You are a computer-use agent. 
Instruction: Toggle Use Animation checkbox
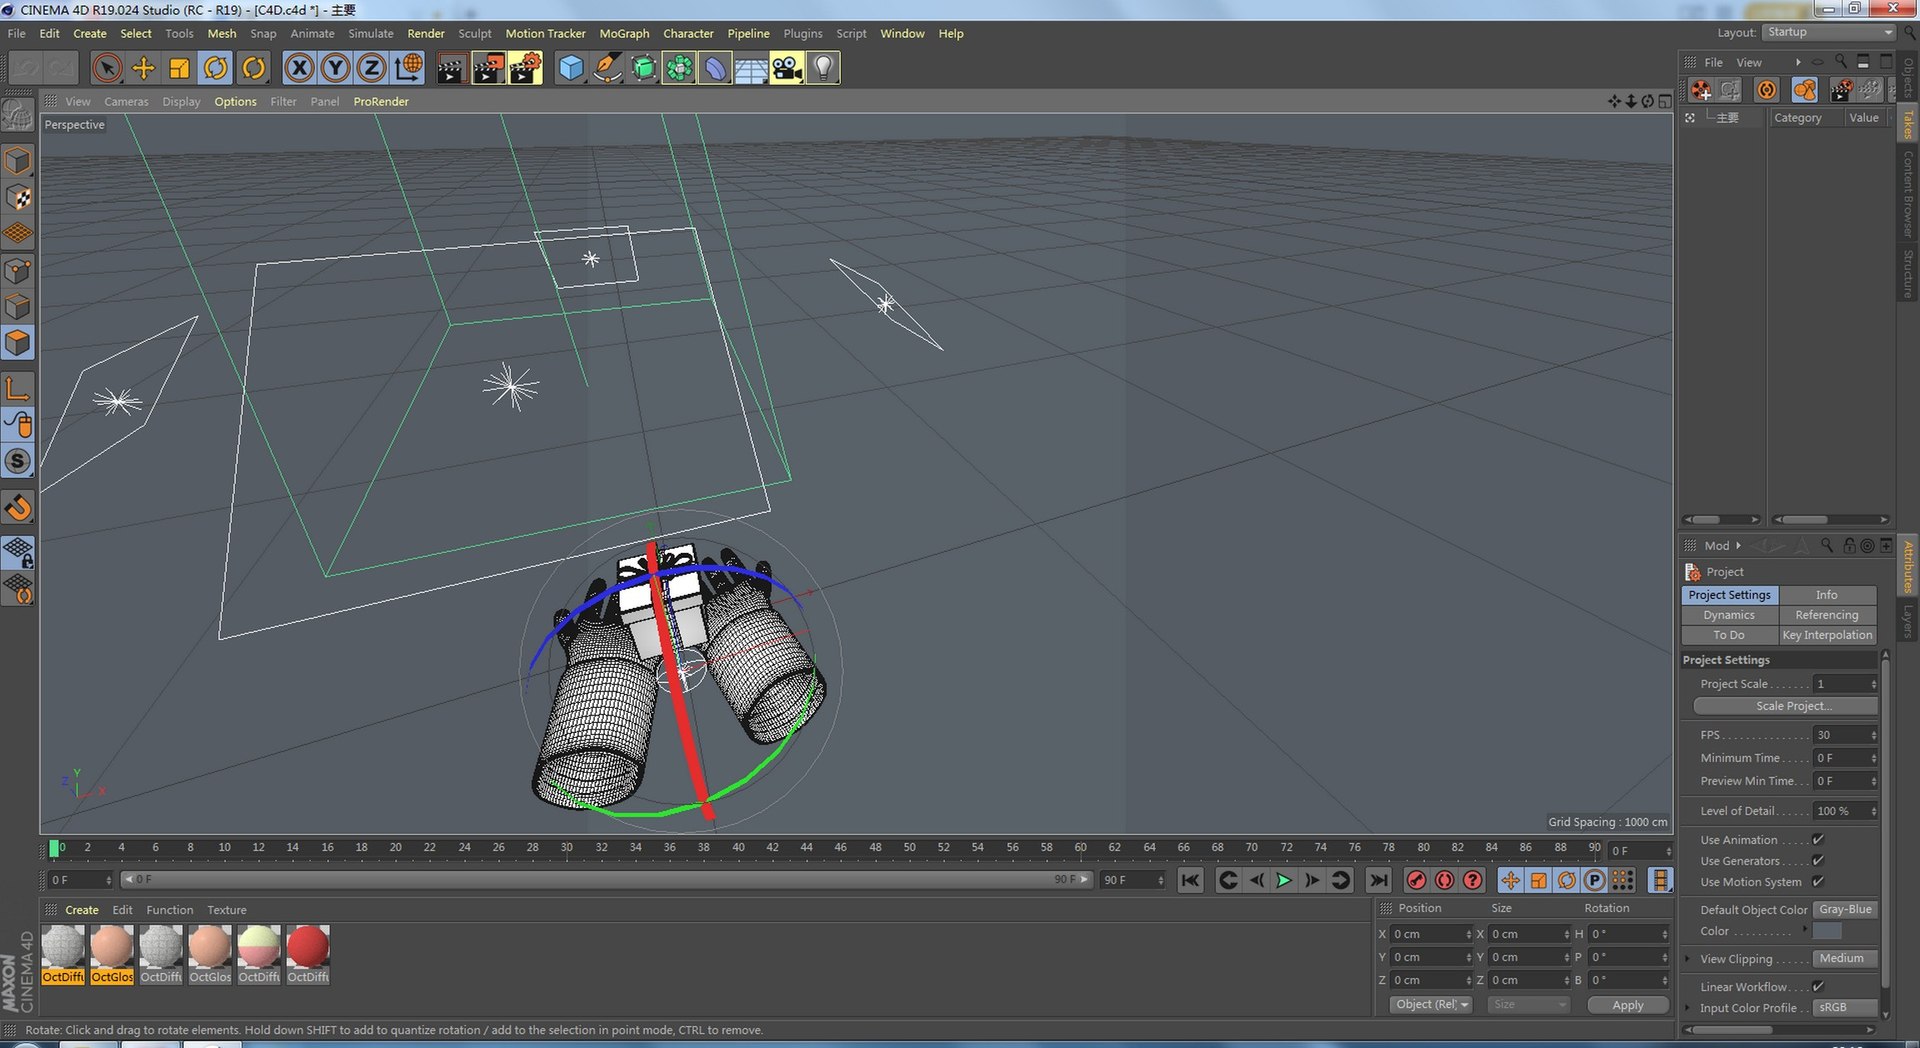pyautogui.click(x=1818, y=840)
